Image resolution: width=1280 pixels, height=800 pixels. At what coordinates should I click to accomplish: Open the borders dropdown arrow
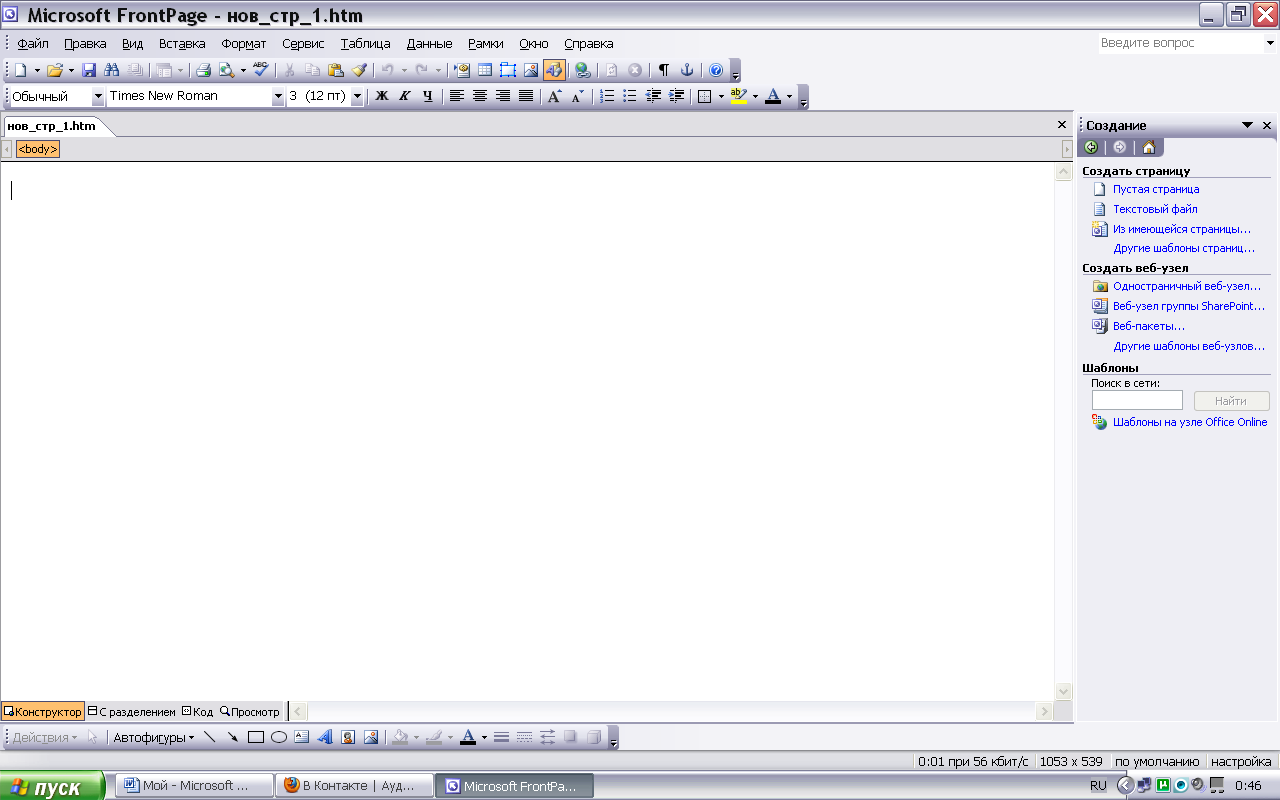coord(720,96)
